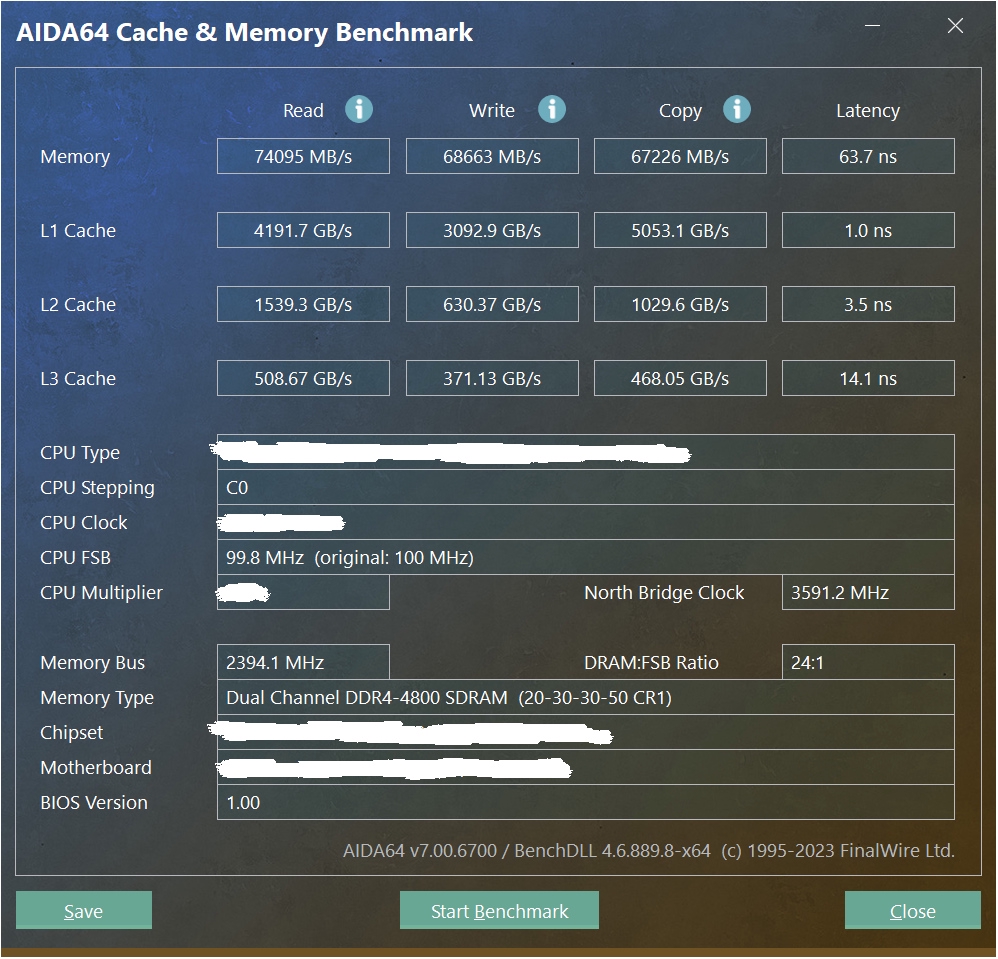Select Memory latency 63.7 ns

[868, 156]
